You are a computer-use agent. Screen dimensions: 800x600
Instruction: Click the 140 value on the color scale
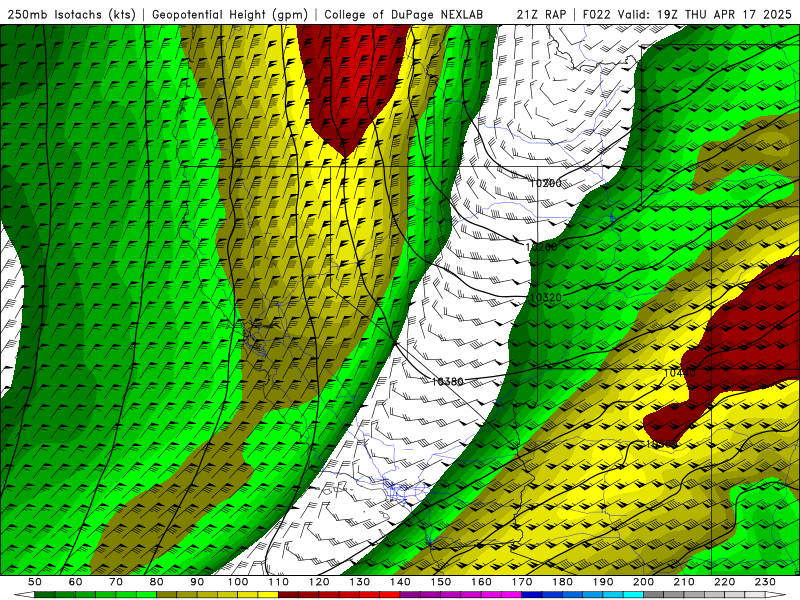click(400, 582)
